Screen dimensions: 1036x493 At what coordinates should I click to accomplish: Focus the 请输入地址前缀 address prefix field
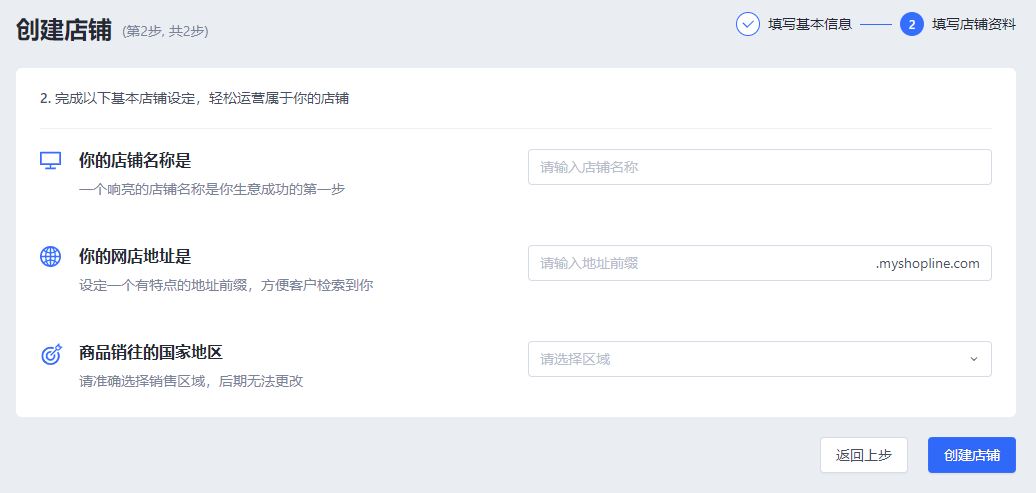pyautogui.click(x=700, y=263)
